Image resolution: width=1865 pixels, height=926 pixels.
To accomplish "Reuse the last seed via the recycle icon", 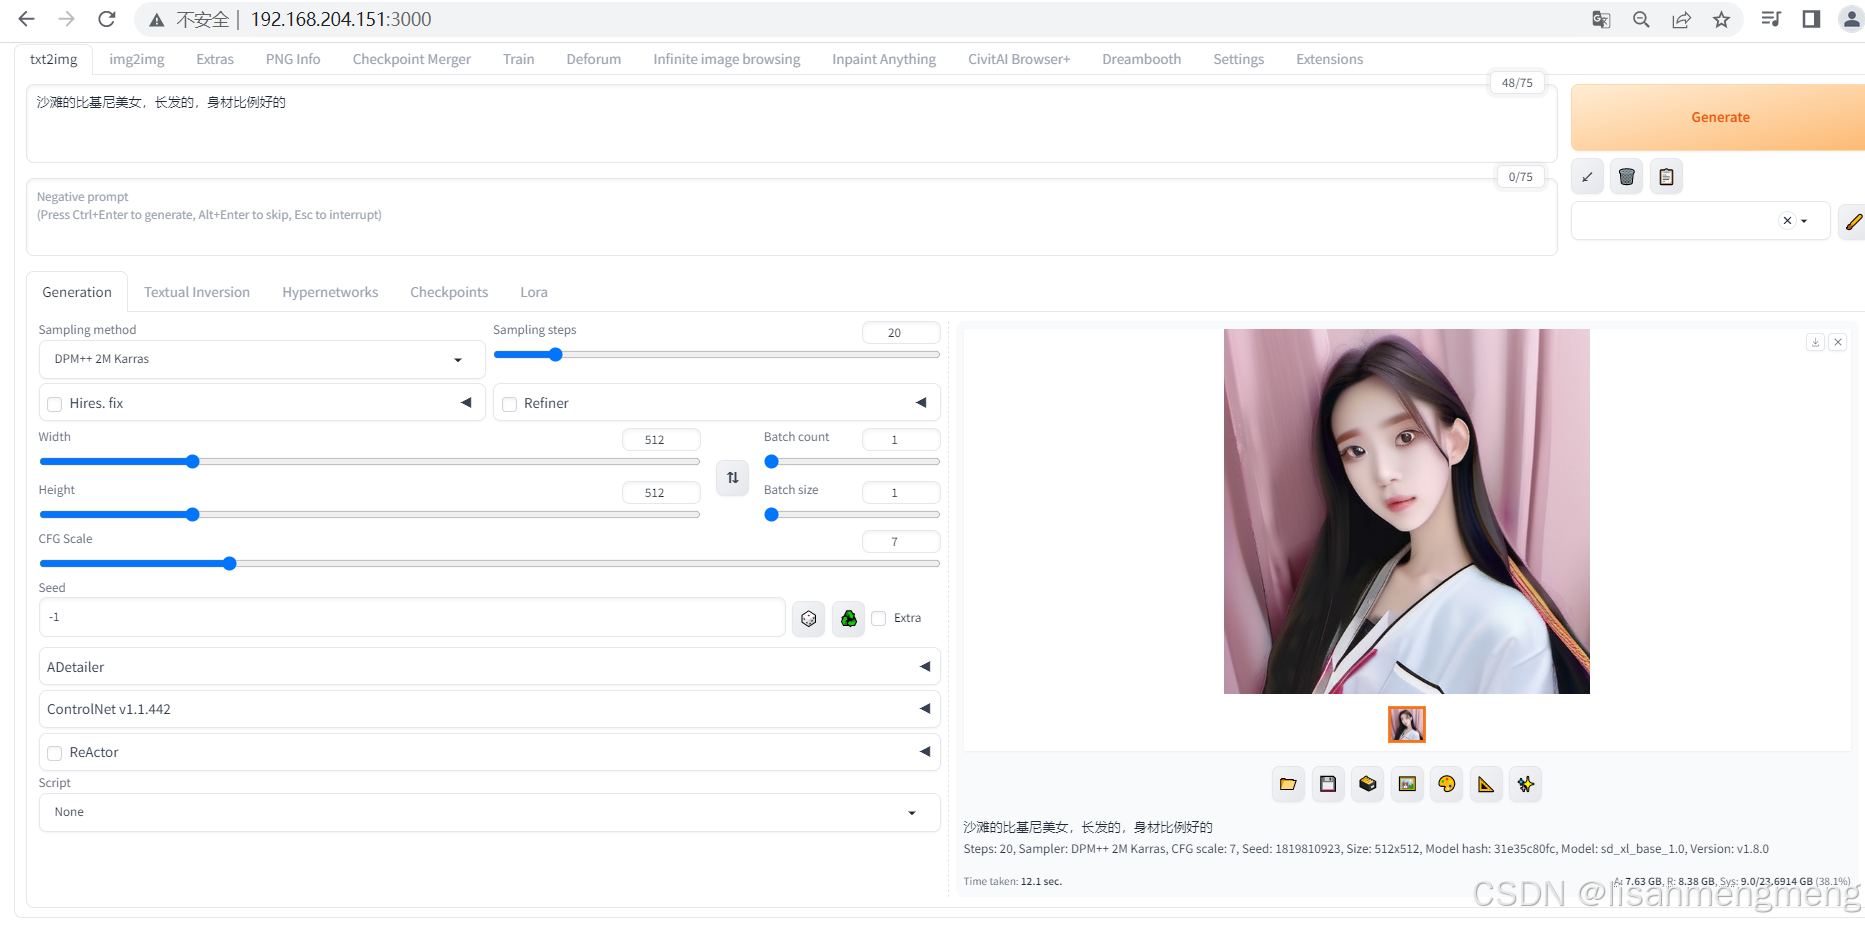I will coord(848,617).
